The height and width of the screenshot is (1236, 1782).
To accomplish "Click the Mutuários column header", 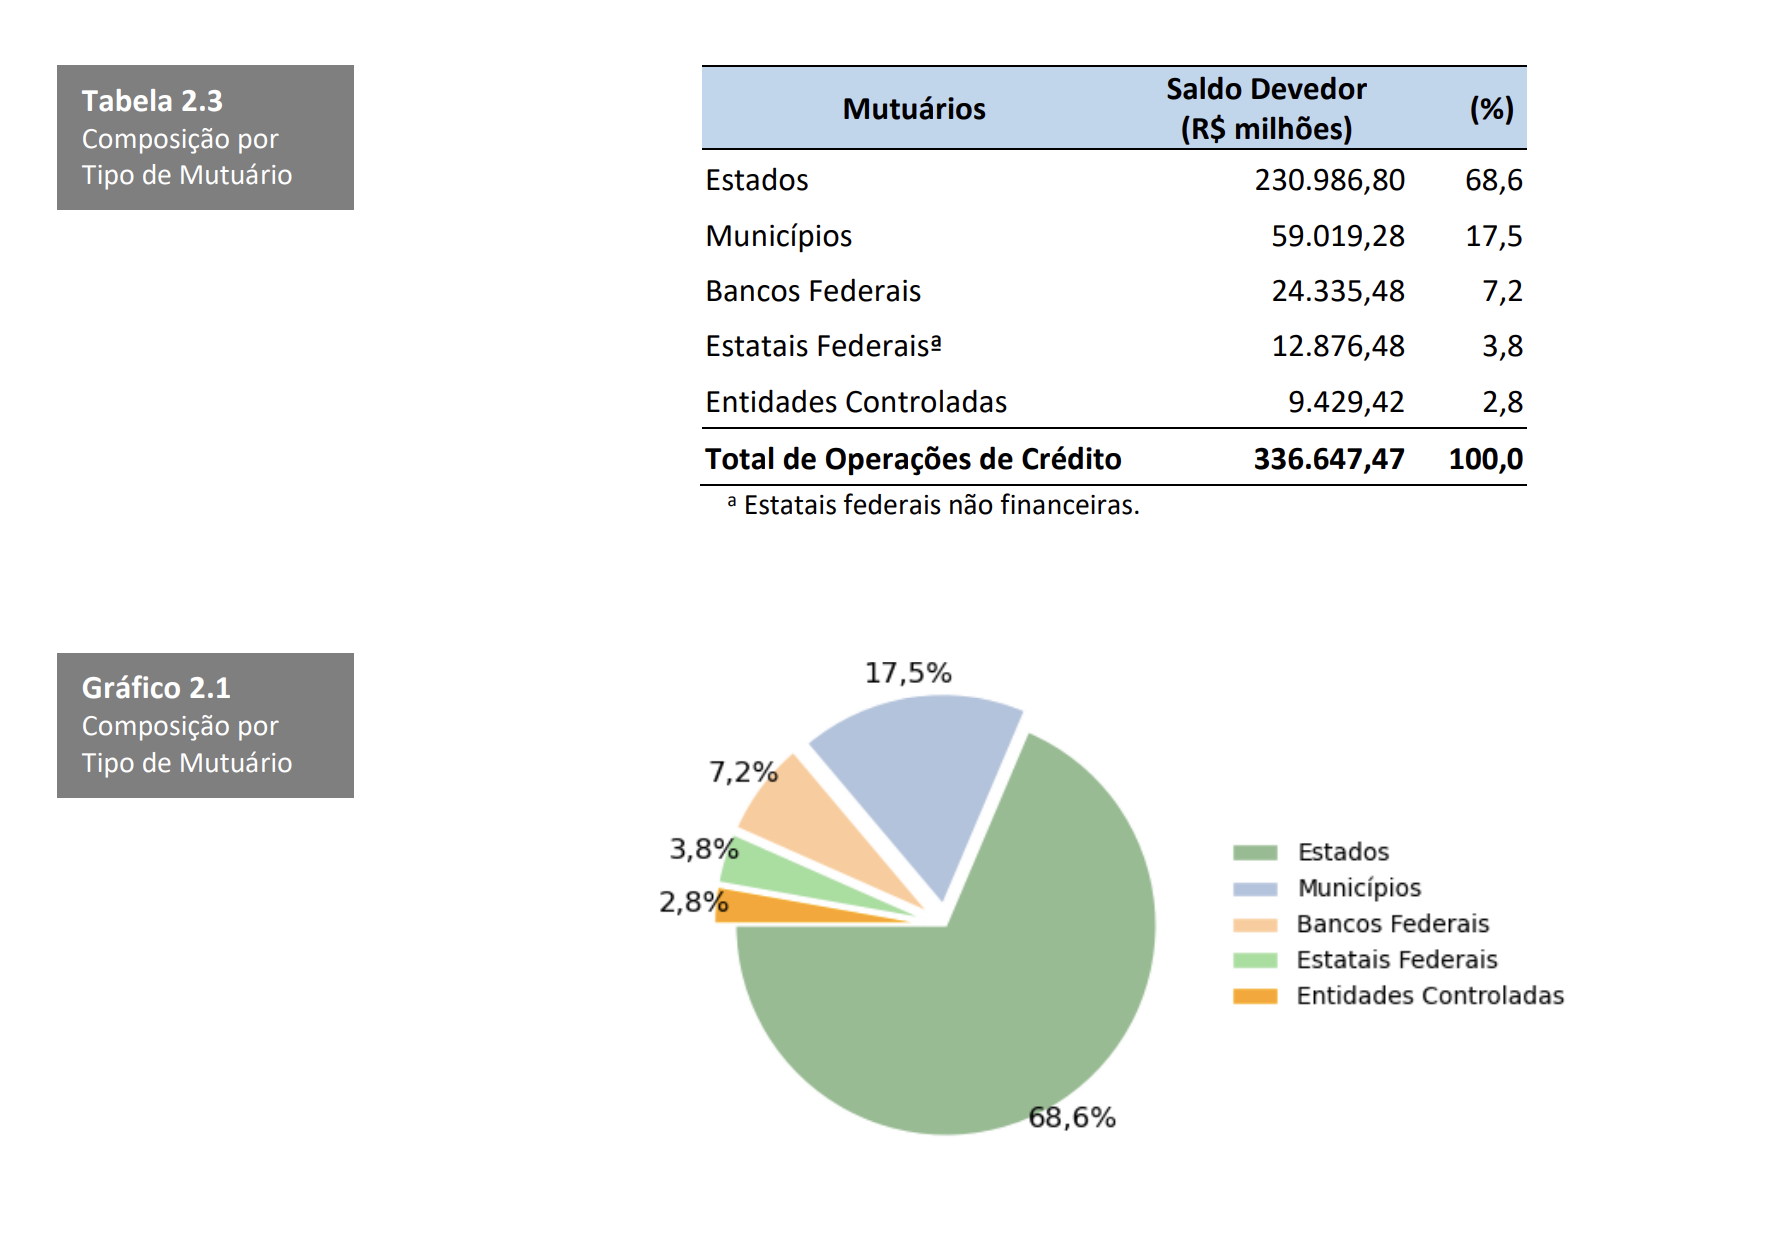I will click(913, 109).
